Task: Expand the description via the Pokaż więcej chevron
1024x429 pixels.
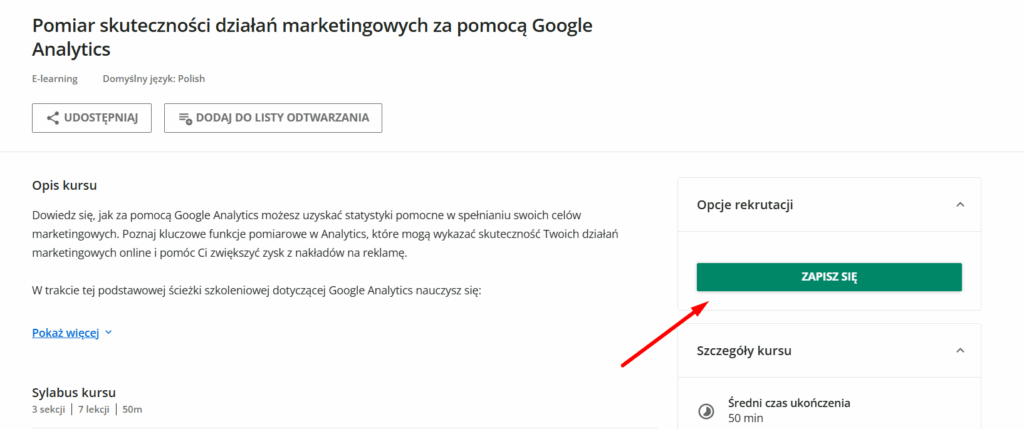Action: click(x=108, y=333)
